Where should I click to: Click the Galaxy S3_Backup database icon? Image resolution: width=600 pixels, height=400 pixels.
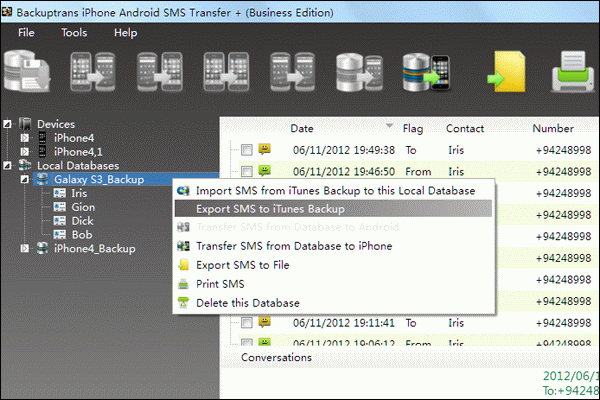tap(42, 179)
